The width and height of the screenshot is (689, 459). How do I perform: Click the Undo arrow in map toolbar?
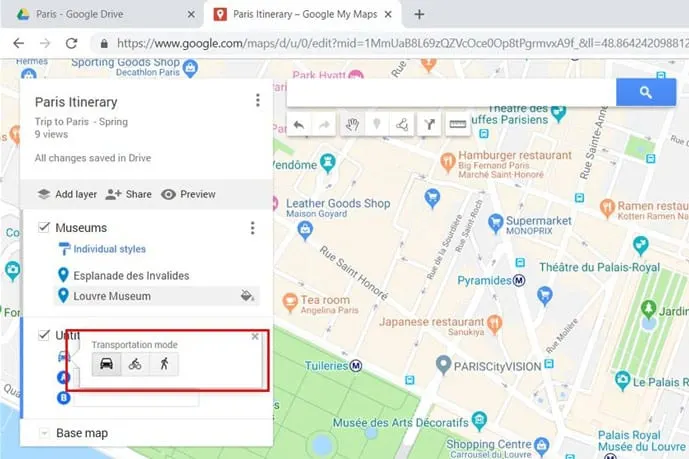click(299, 125)
